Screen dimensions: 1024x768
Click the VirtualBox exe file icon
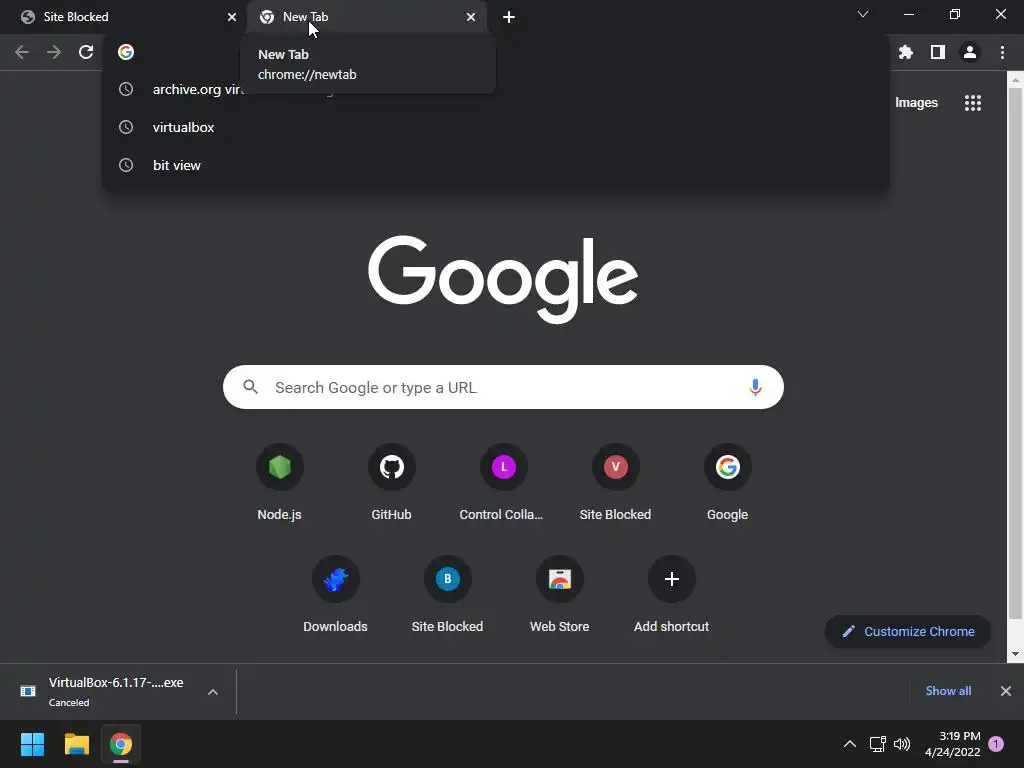tap(28, 691)
